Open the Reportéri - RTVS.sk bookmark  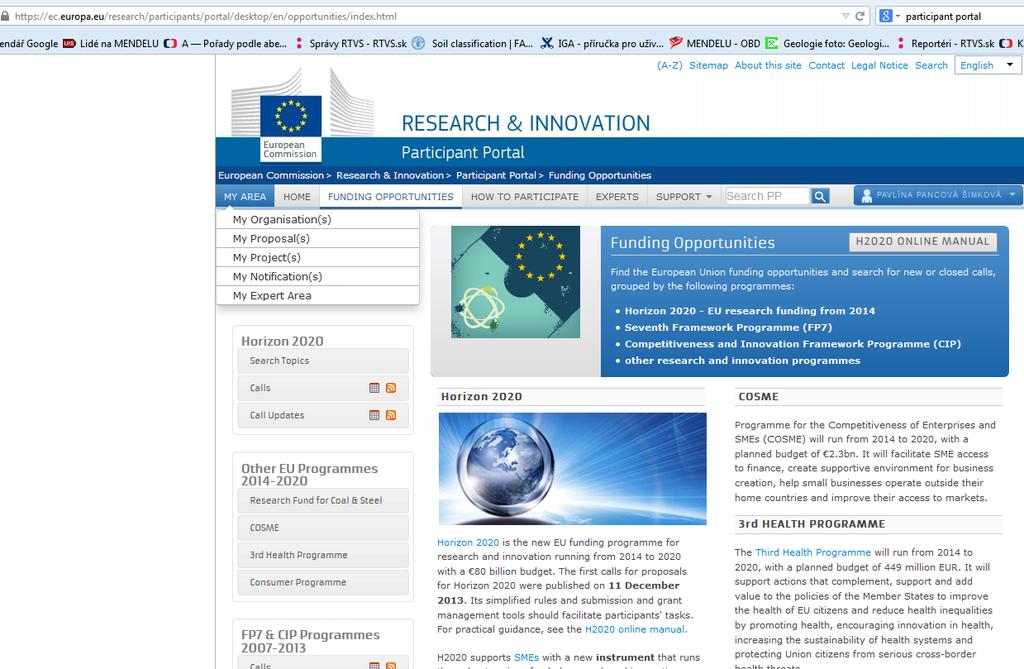click(946, 44)
